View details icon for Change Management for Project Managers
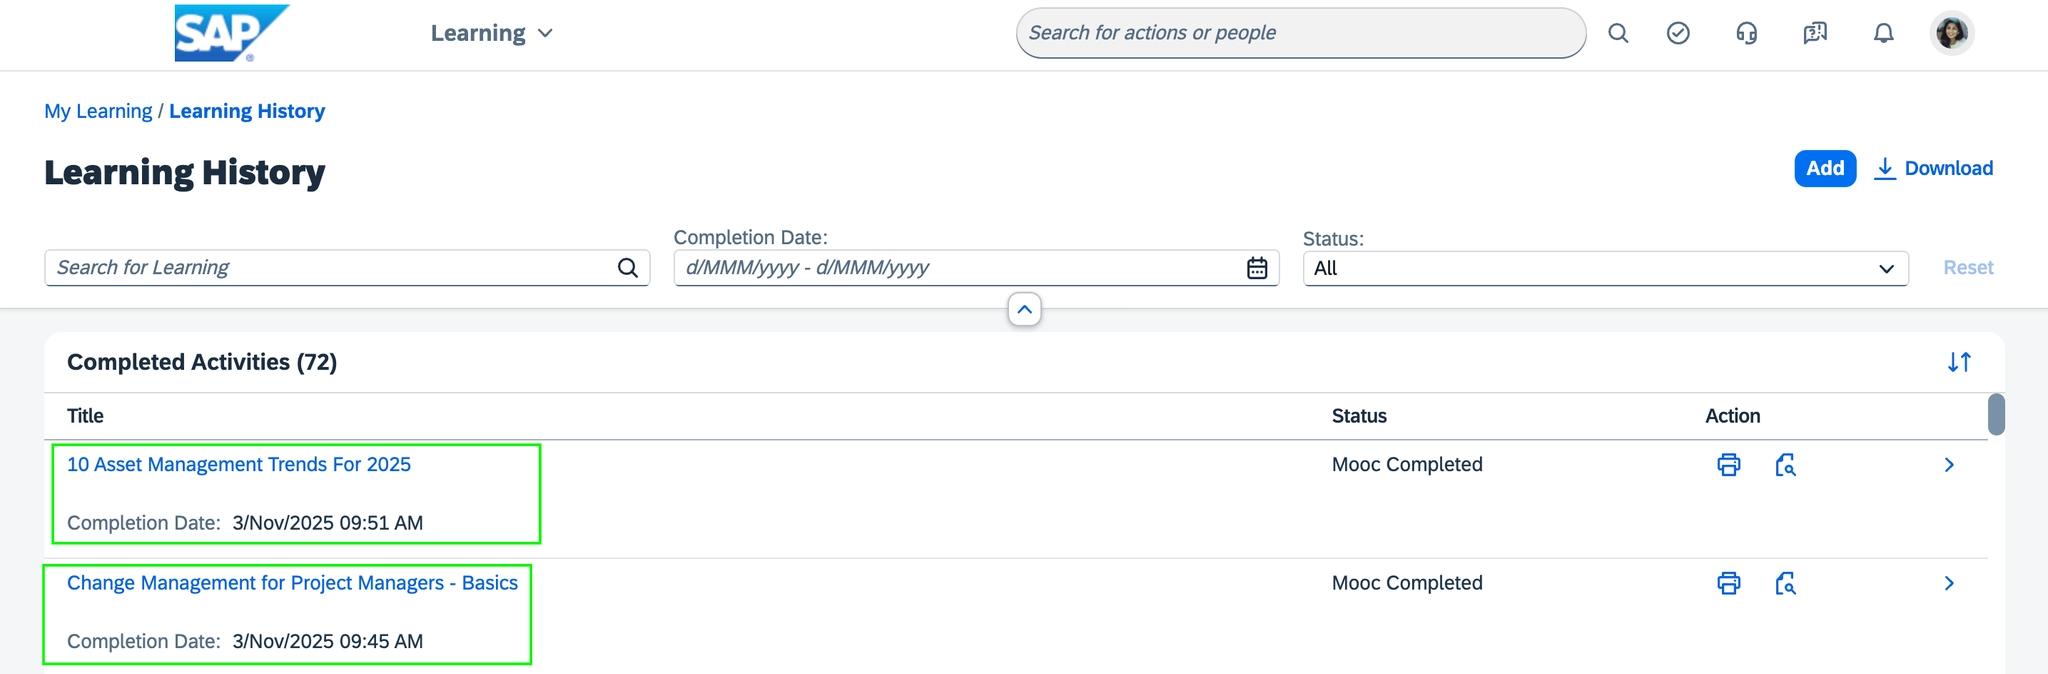Screen dimensions: 2048x674 (1785, 583)
